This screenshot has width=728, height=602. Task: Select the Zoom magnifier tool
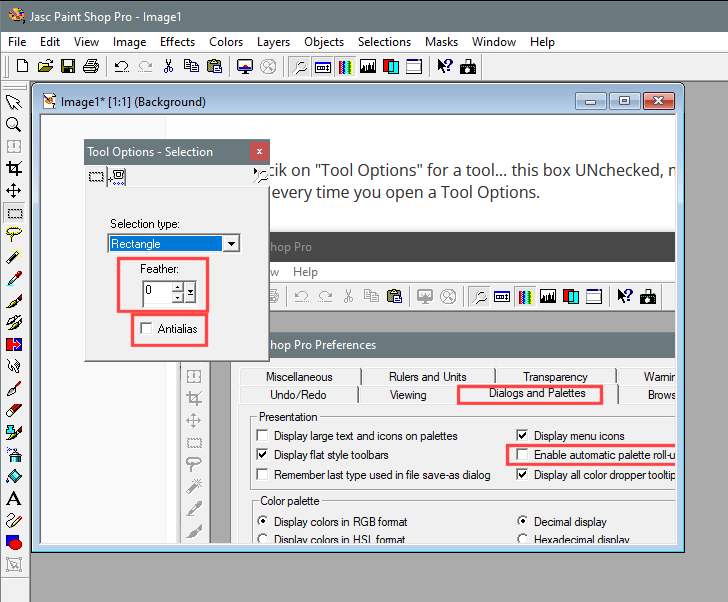[x=14, y=124]
